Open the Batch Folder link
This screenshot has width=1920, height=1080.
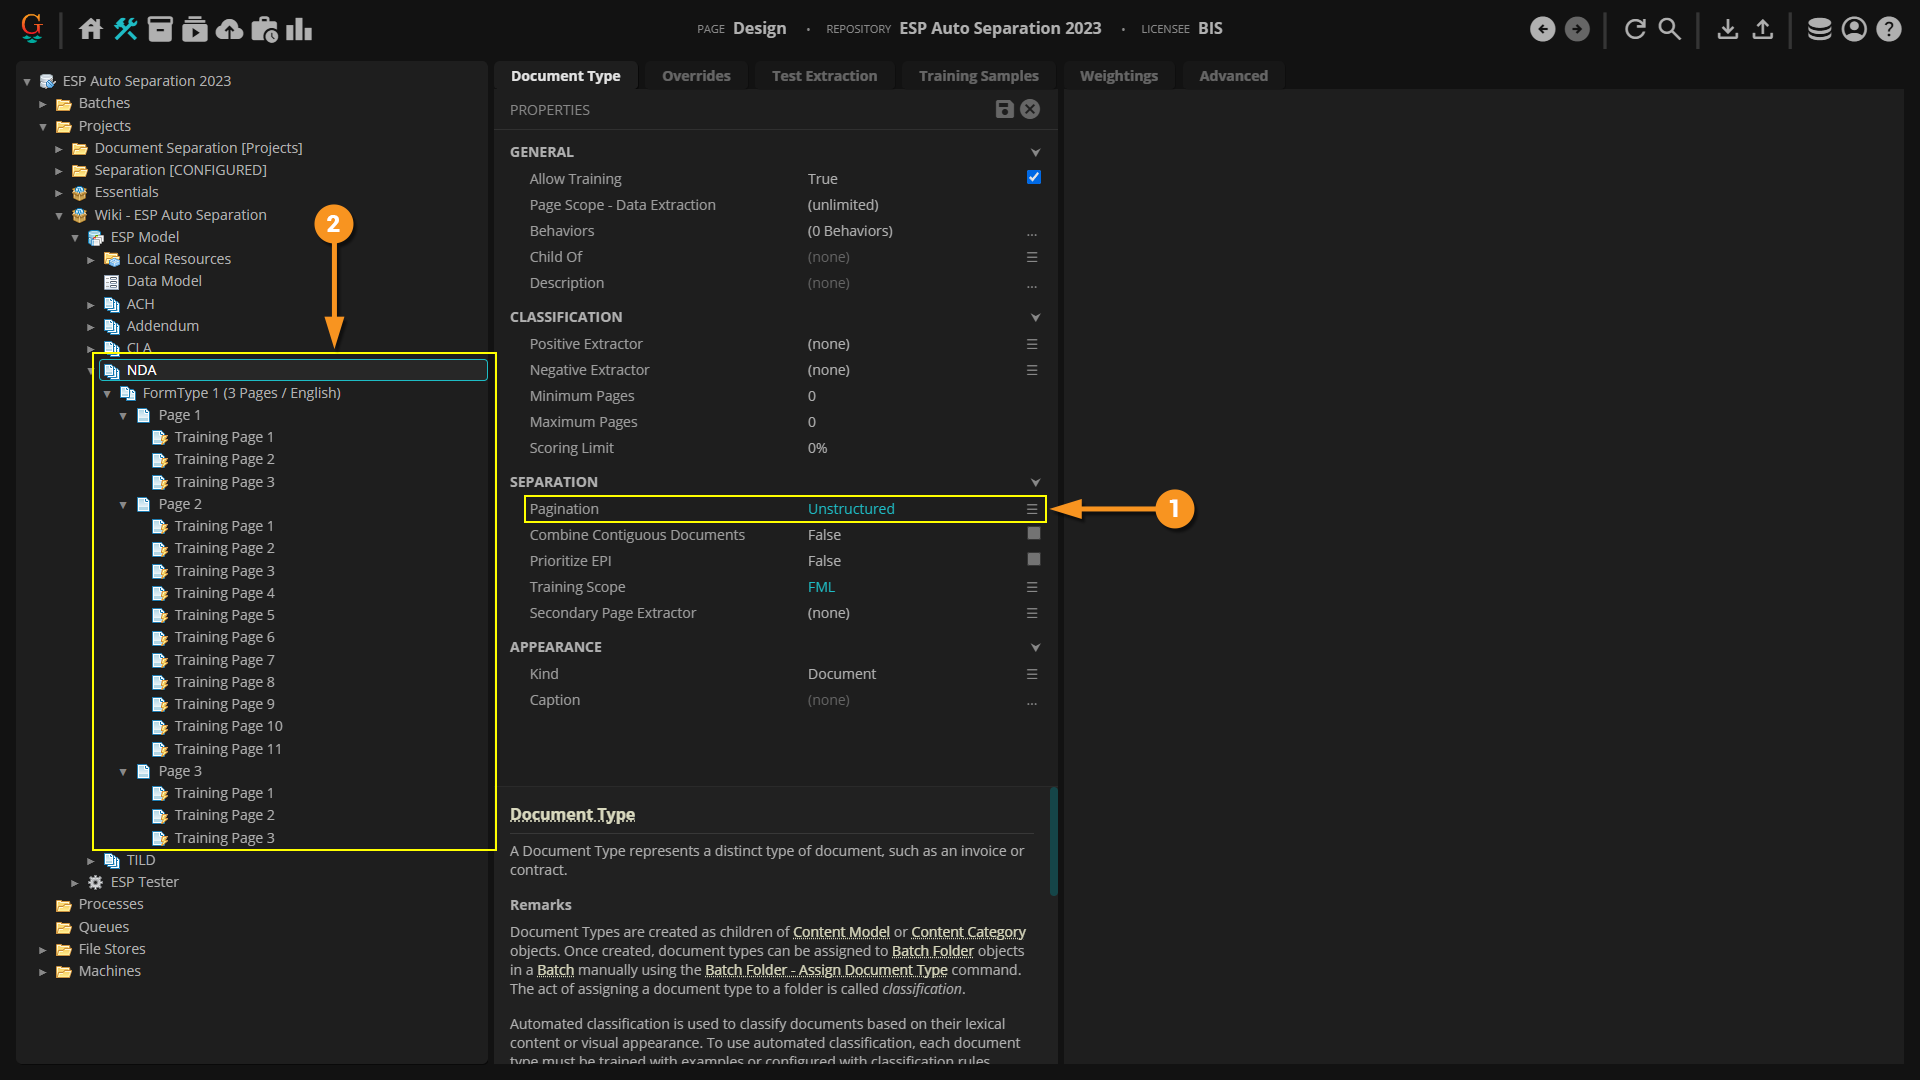pos(932,951)
